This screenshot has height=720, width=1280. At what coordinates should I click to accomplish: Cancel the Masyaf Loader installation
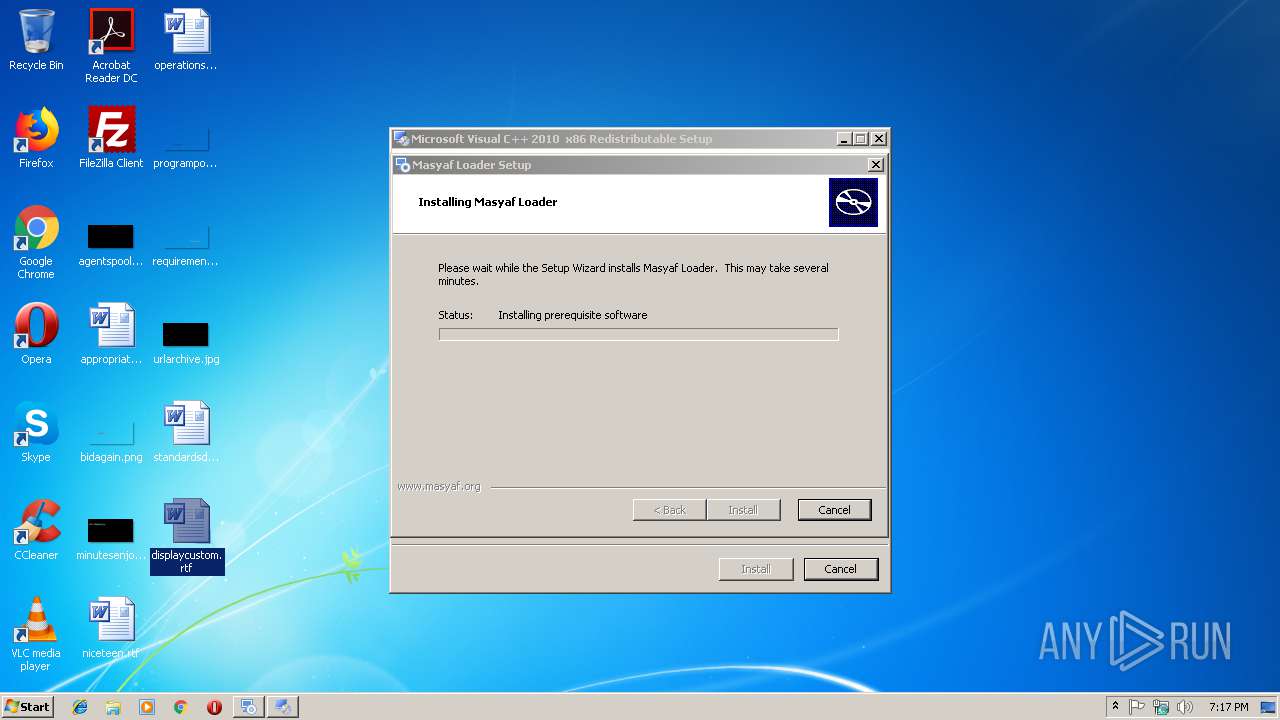(x=834, y=510)
